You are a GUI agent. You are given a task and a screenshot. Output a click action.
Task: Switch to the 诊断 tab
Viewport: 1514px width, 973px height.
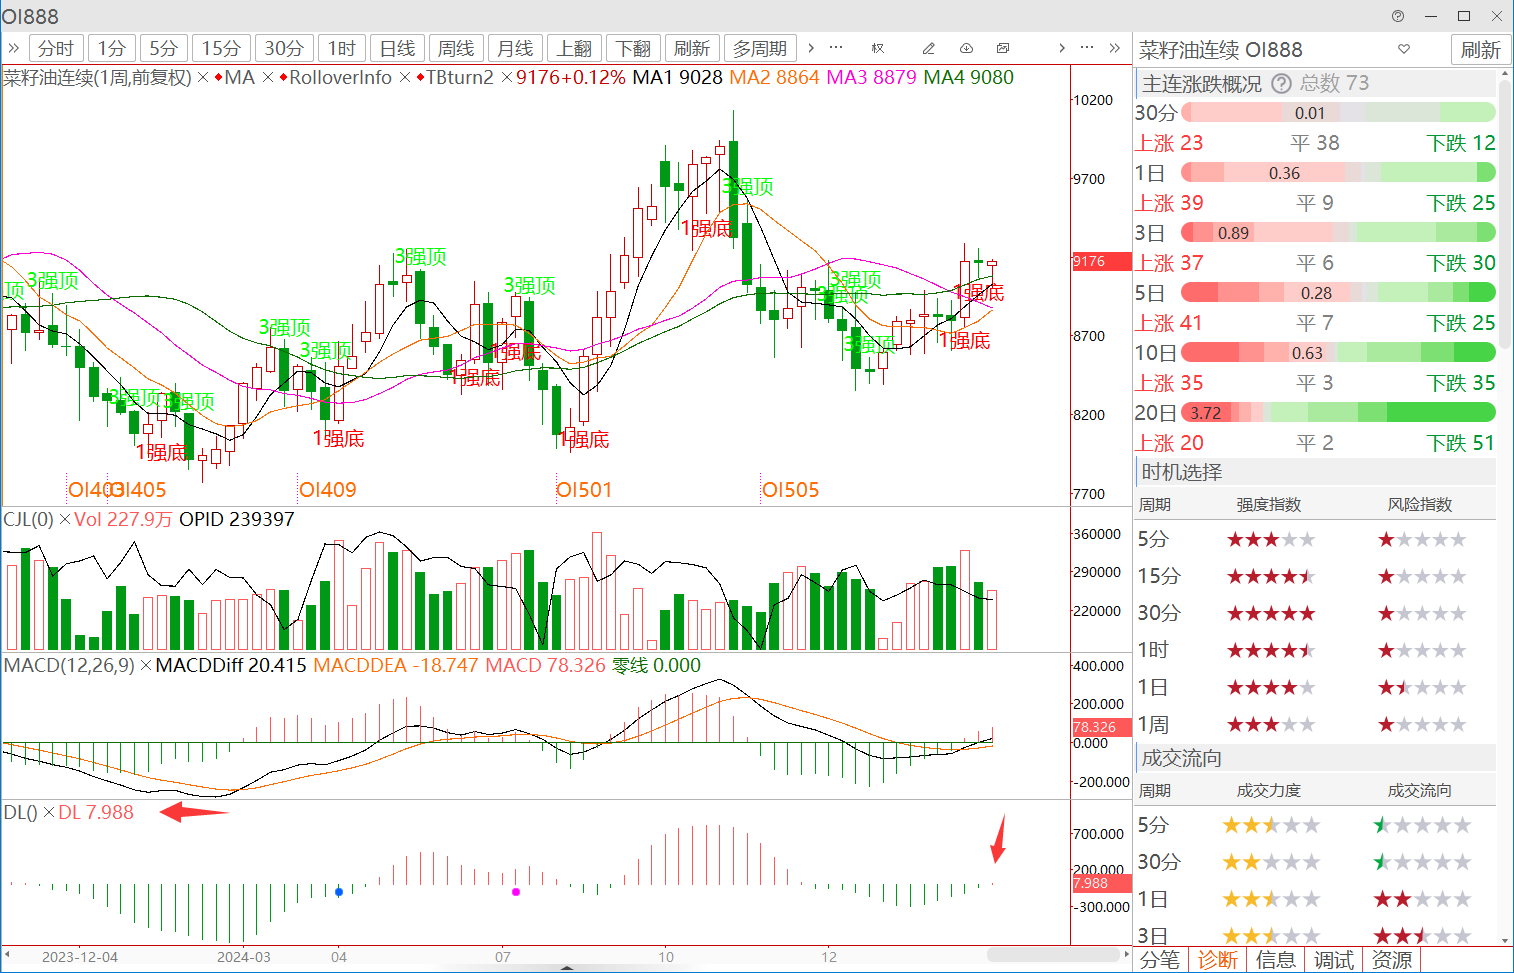point(1217,960)
